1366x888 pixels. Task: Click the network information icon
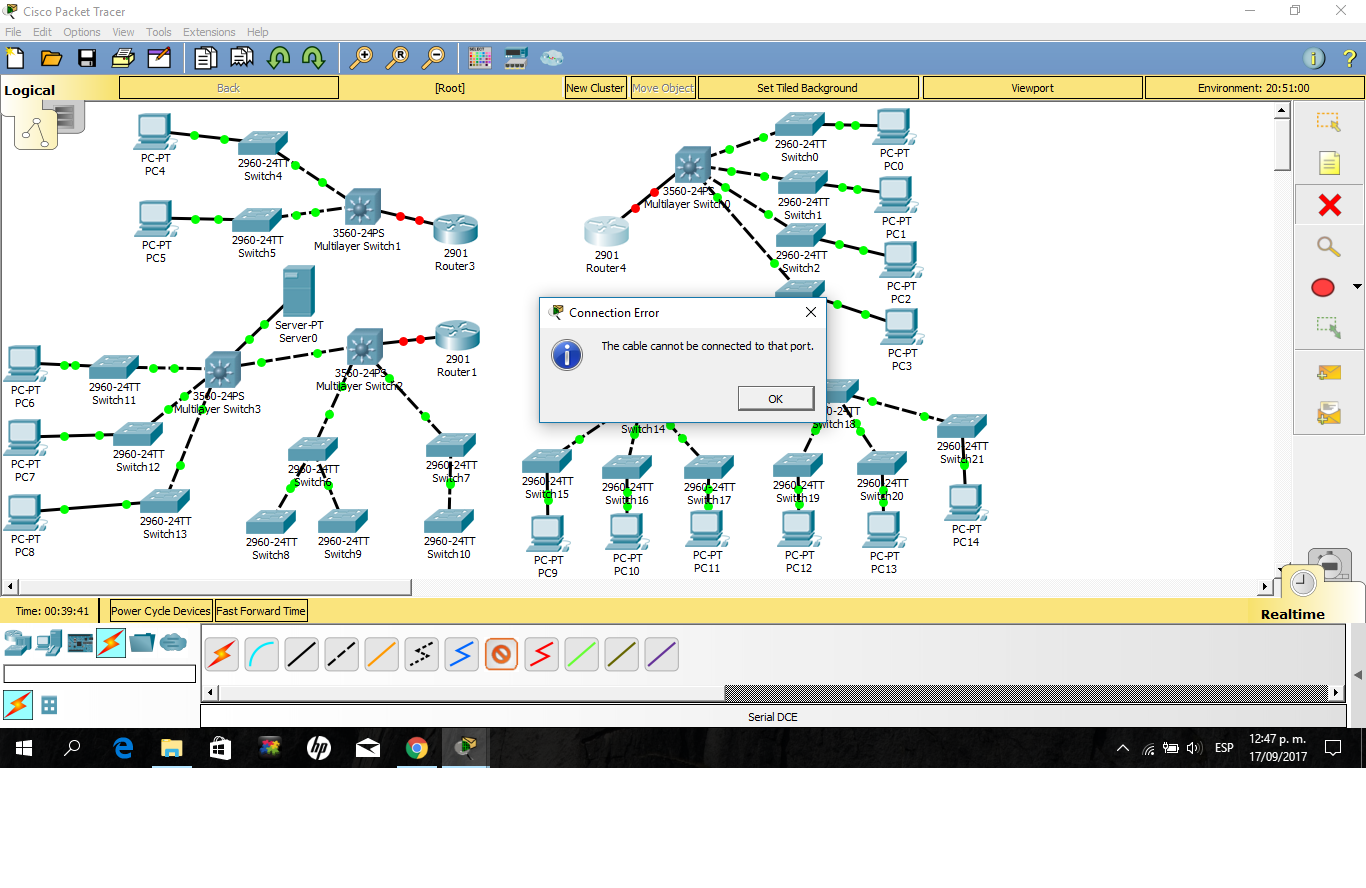[x=1314, y=58]
